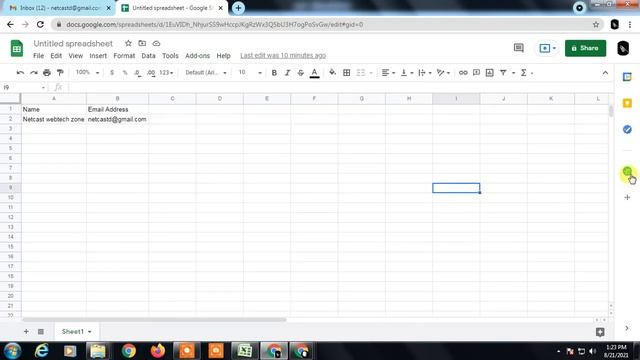The height and width of the screenshot is (360, 640).
Task: Click the green Share button
Action: pos(585,48)
